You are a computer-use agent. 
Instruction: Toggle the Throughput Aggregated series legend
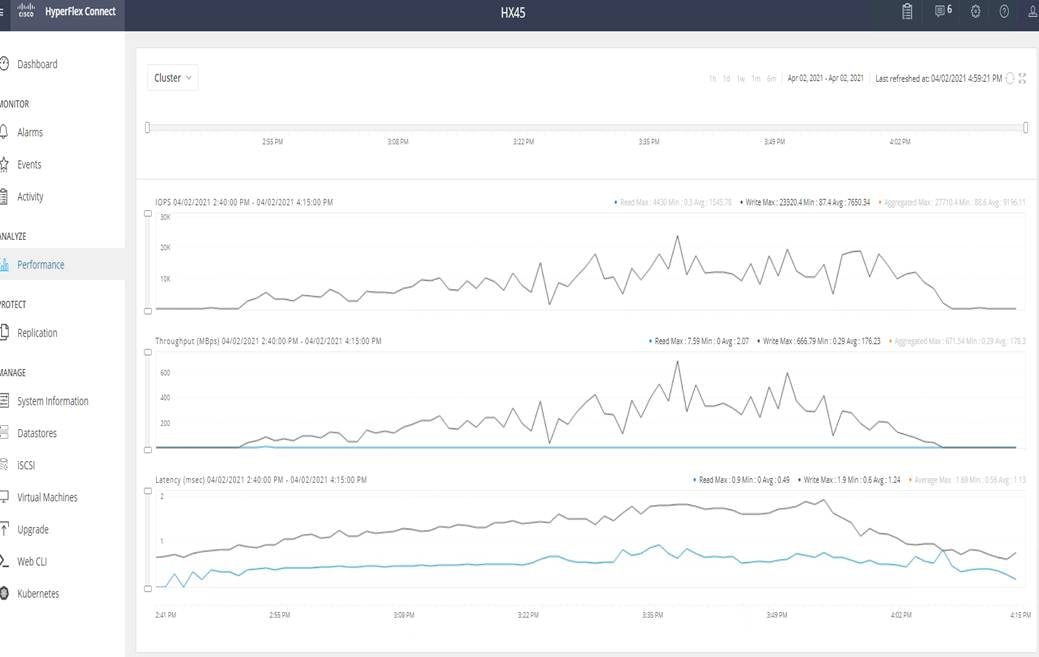[957, 341]
